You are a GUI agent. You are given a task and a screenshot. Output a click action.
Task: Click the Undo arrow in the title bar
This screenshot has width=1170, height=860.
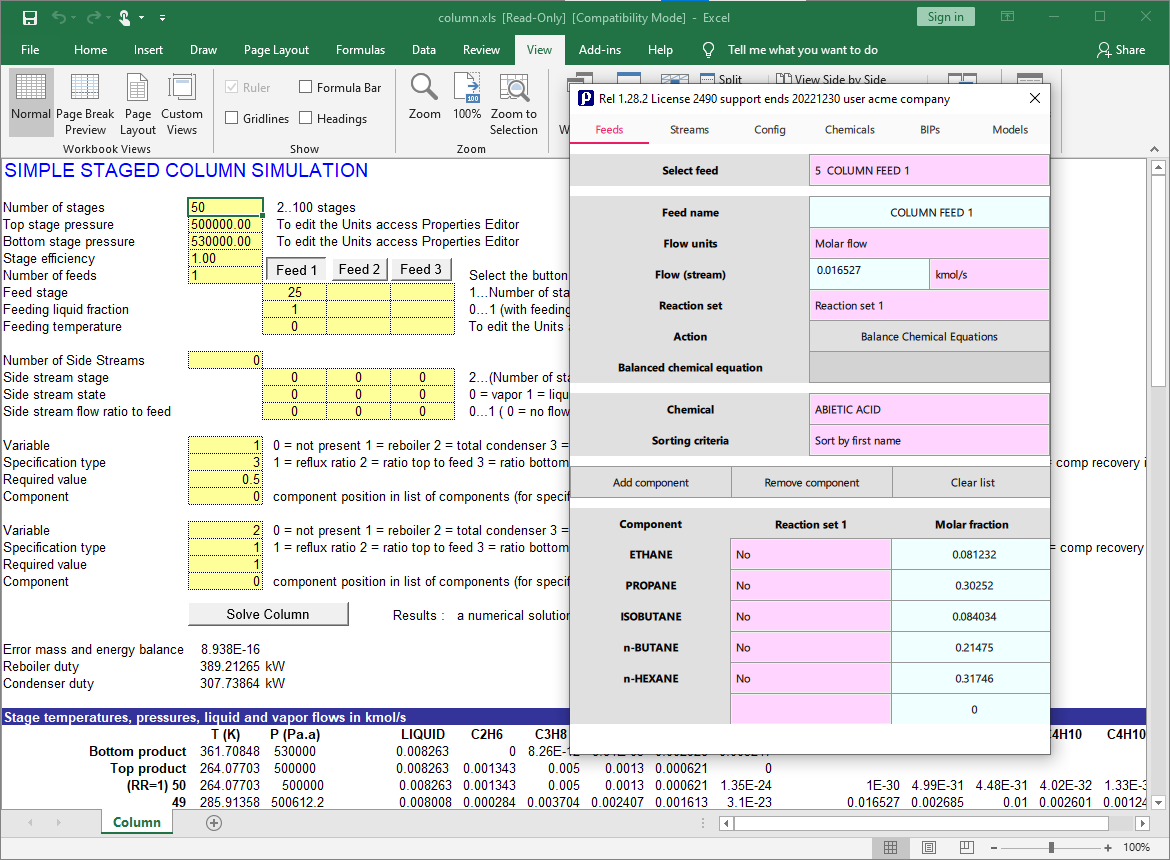click(58, 17)
